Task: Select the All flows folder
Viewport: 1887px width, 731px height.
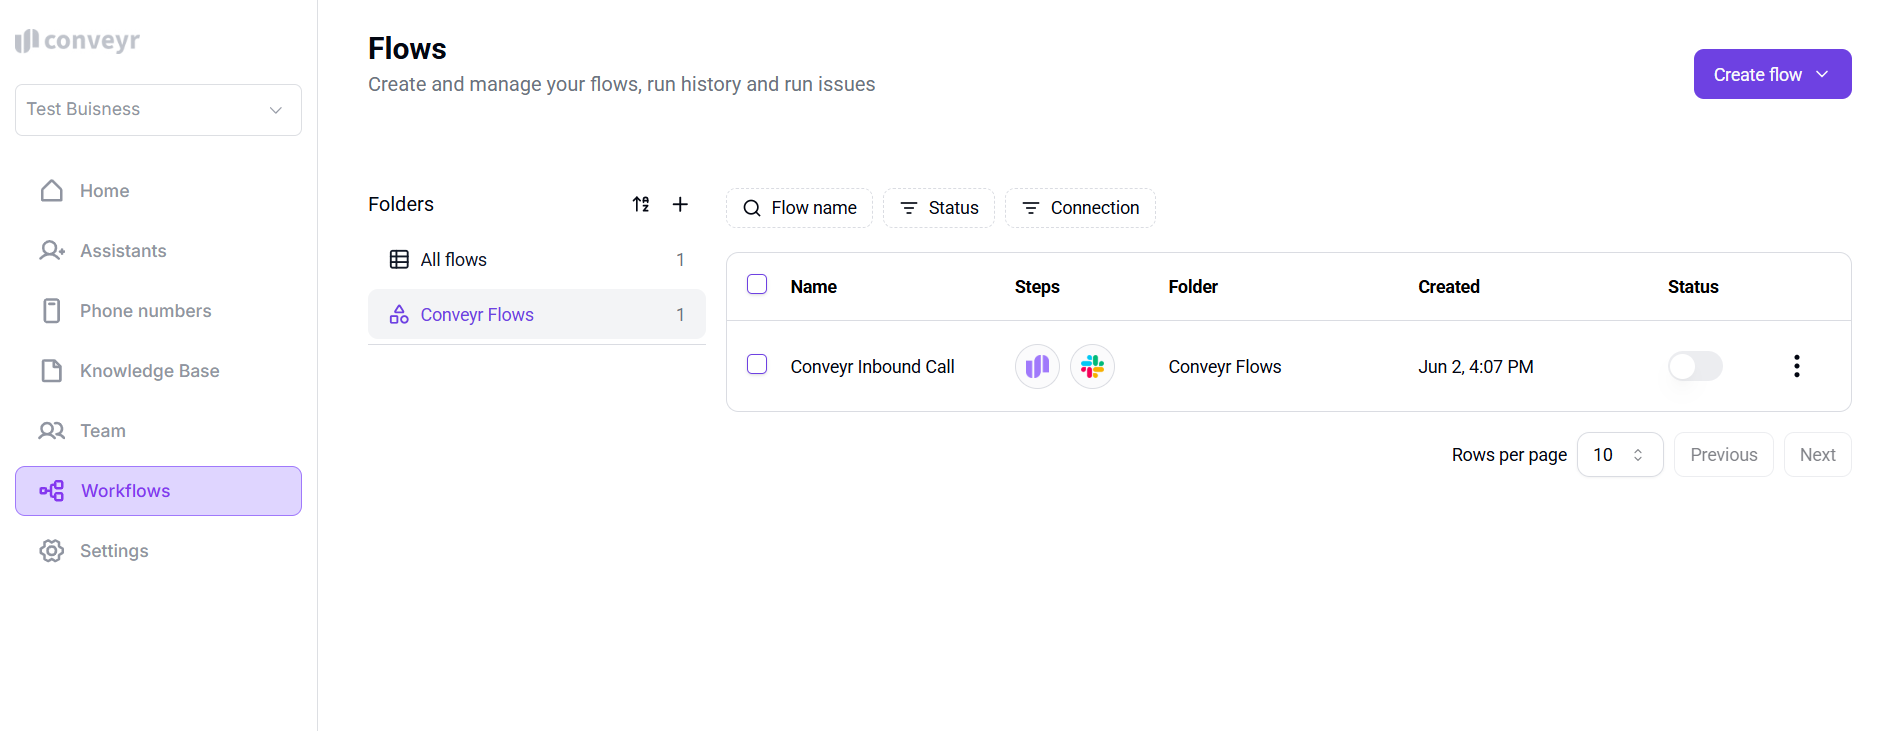Action: click(453, 260)
